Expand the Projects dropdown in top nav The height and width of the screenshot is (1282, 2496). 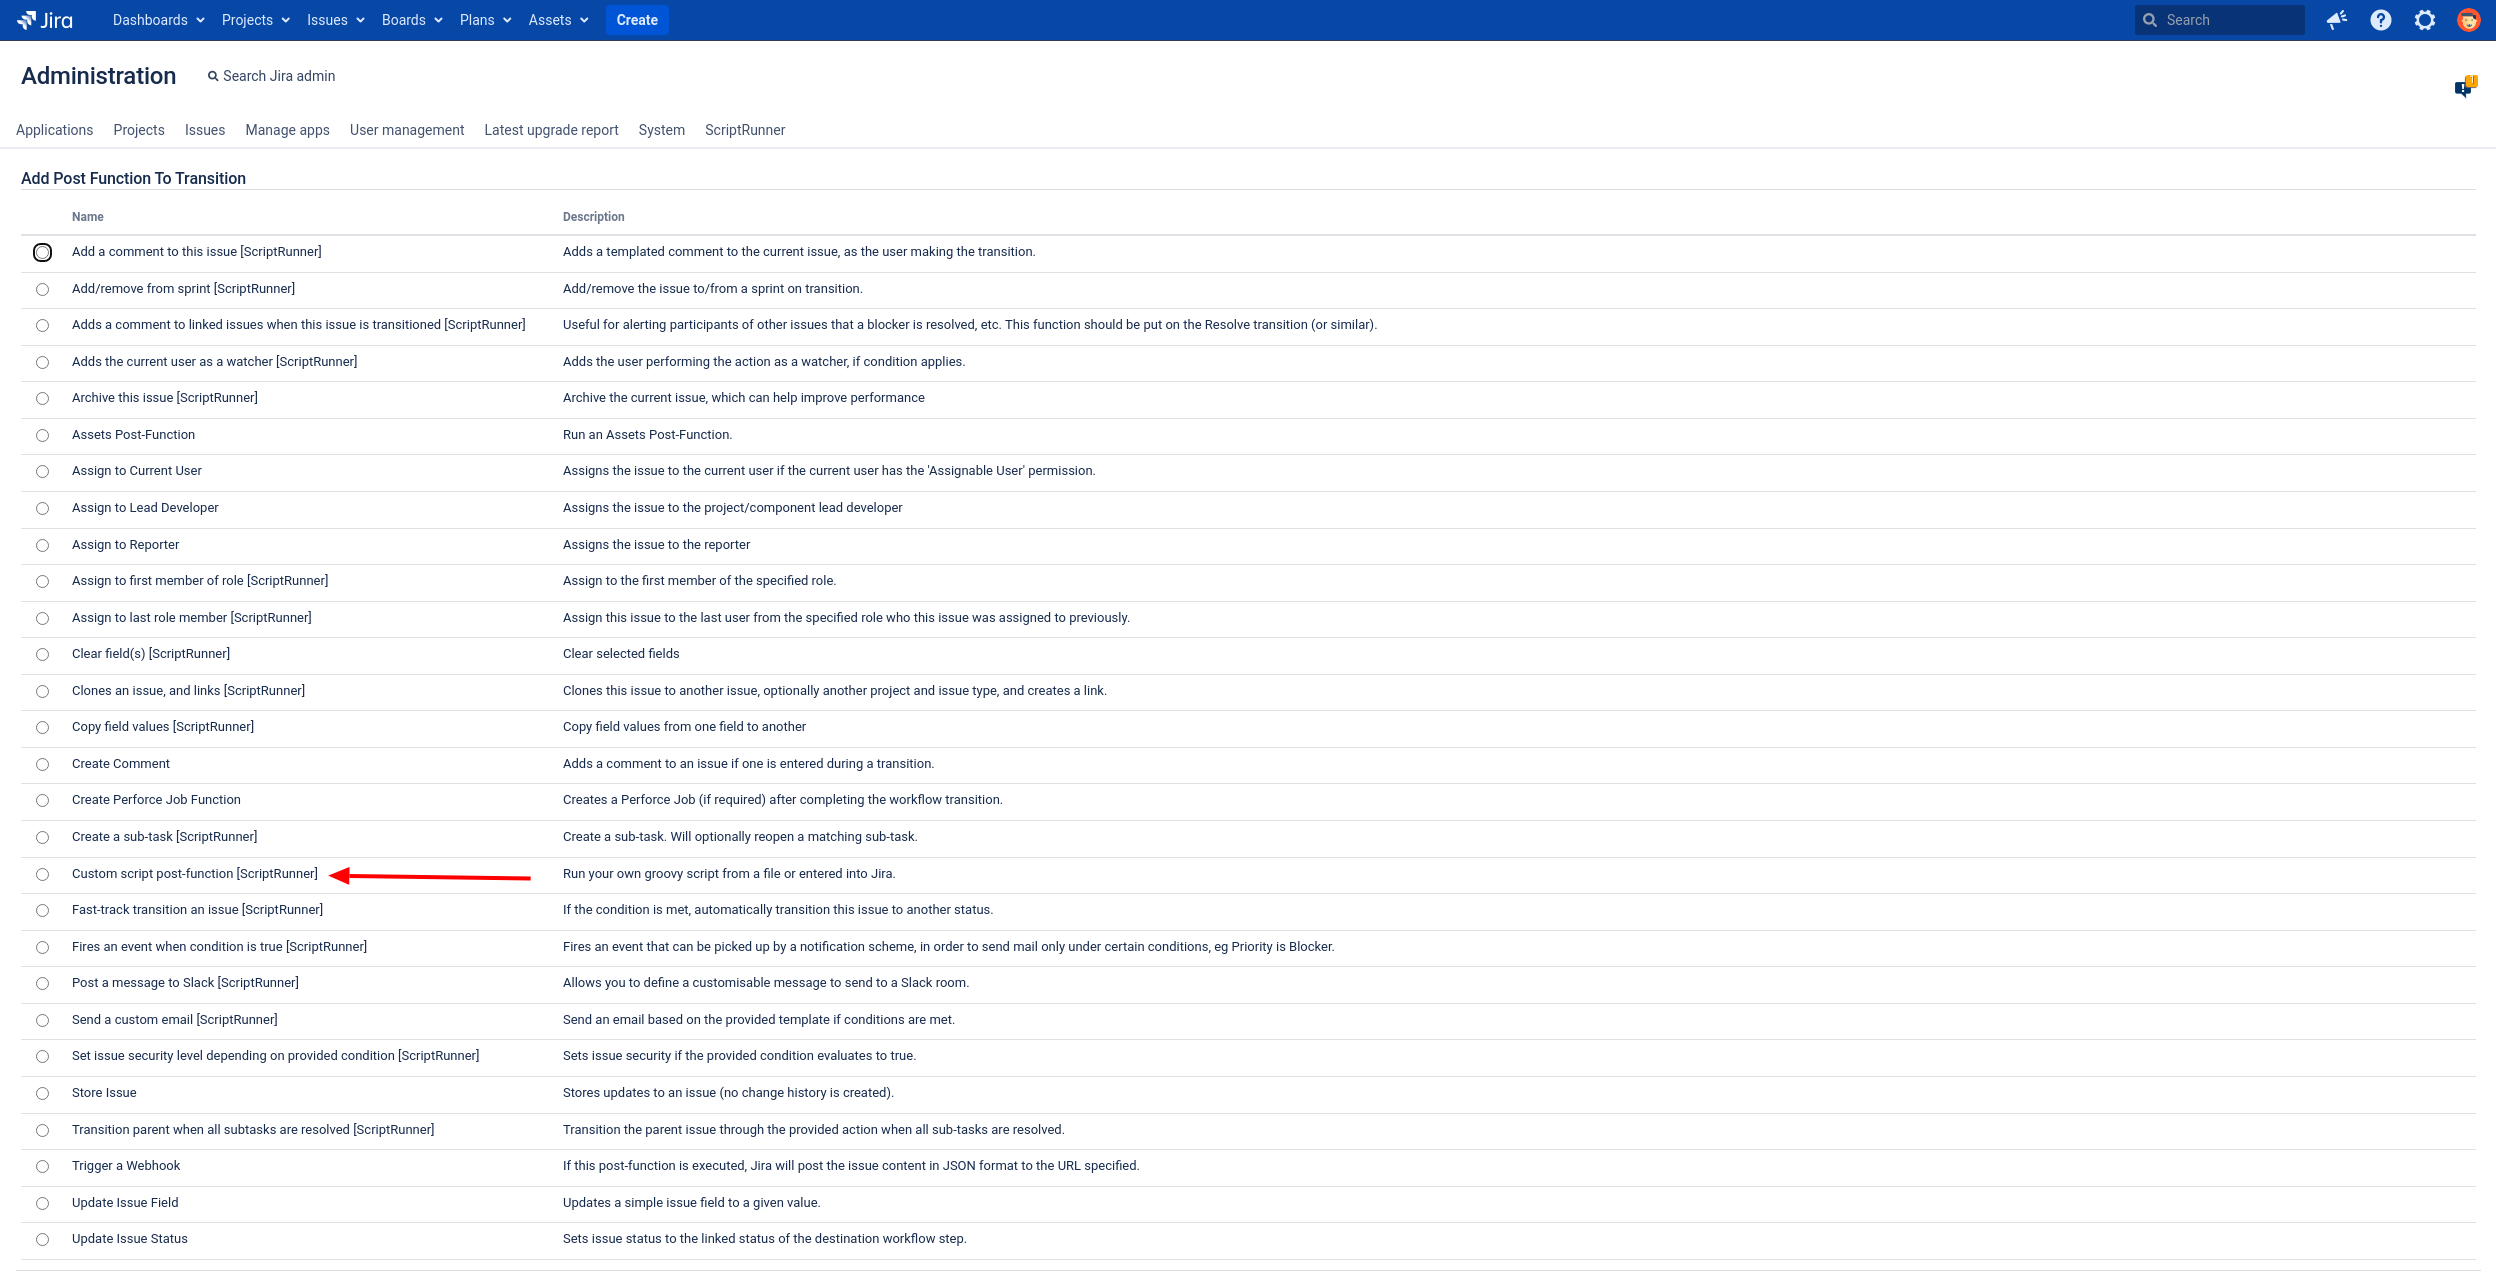tap(255, 20)
